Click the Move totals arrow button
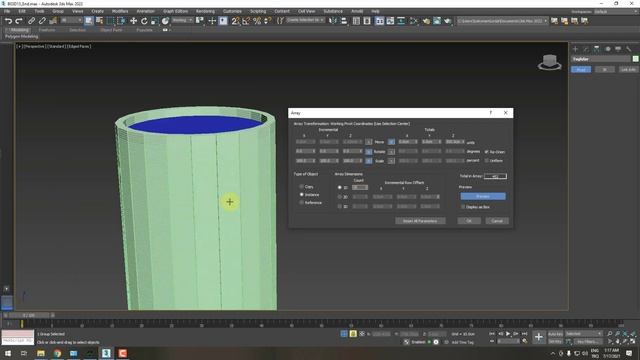Viewport: 640px width, 360px height. click(x=391, y=142)
